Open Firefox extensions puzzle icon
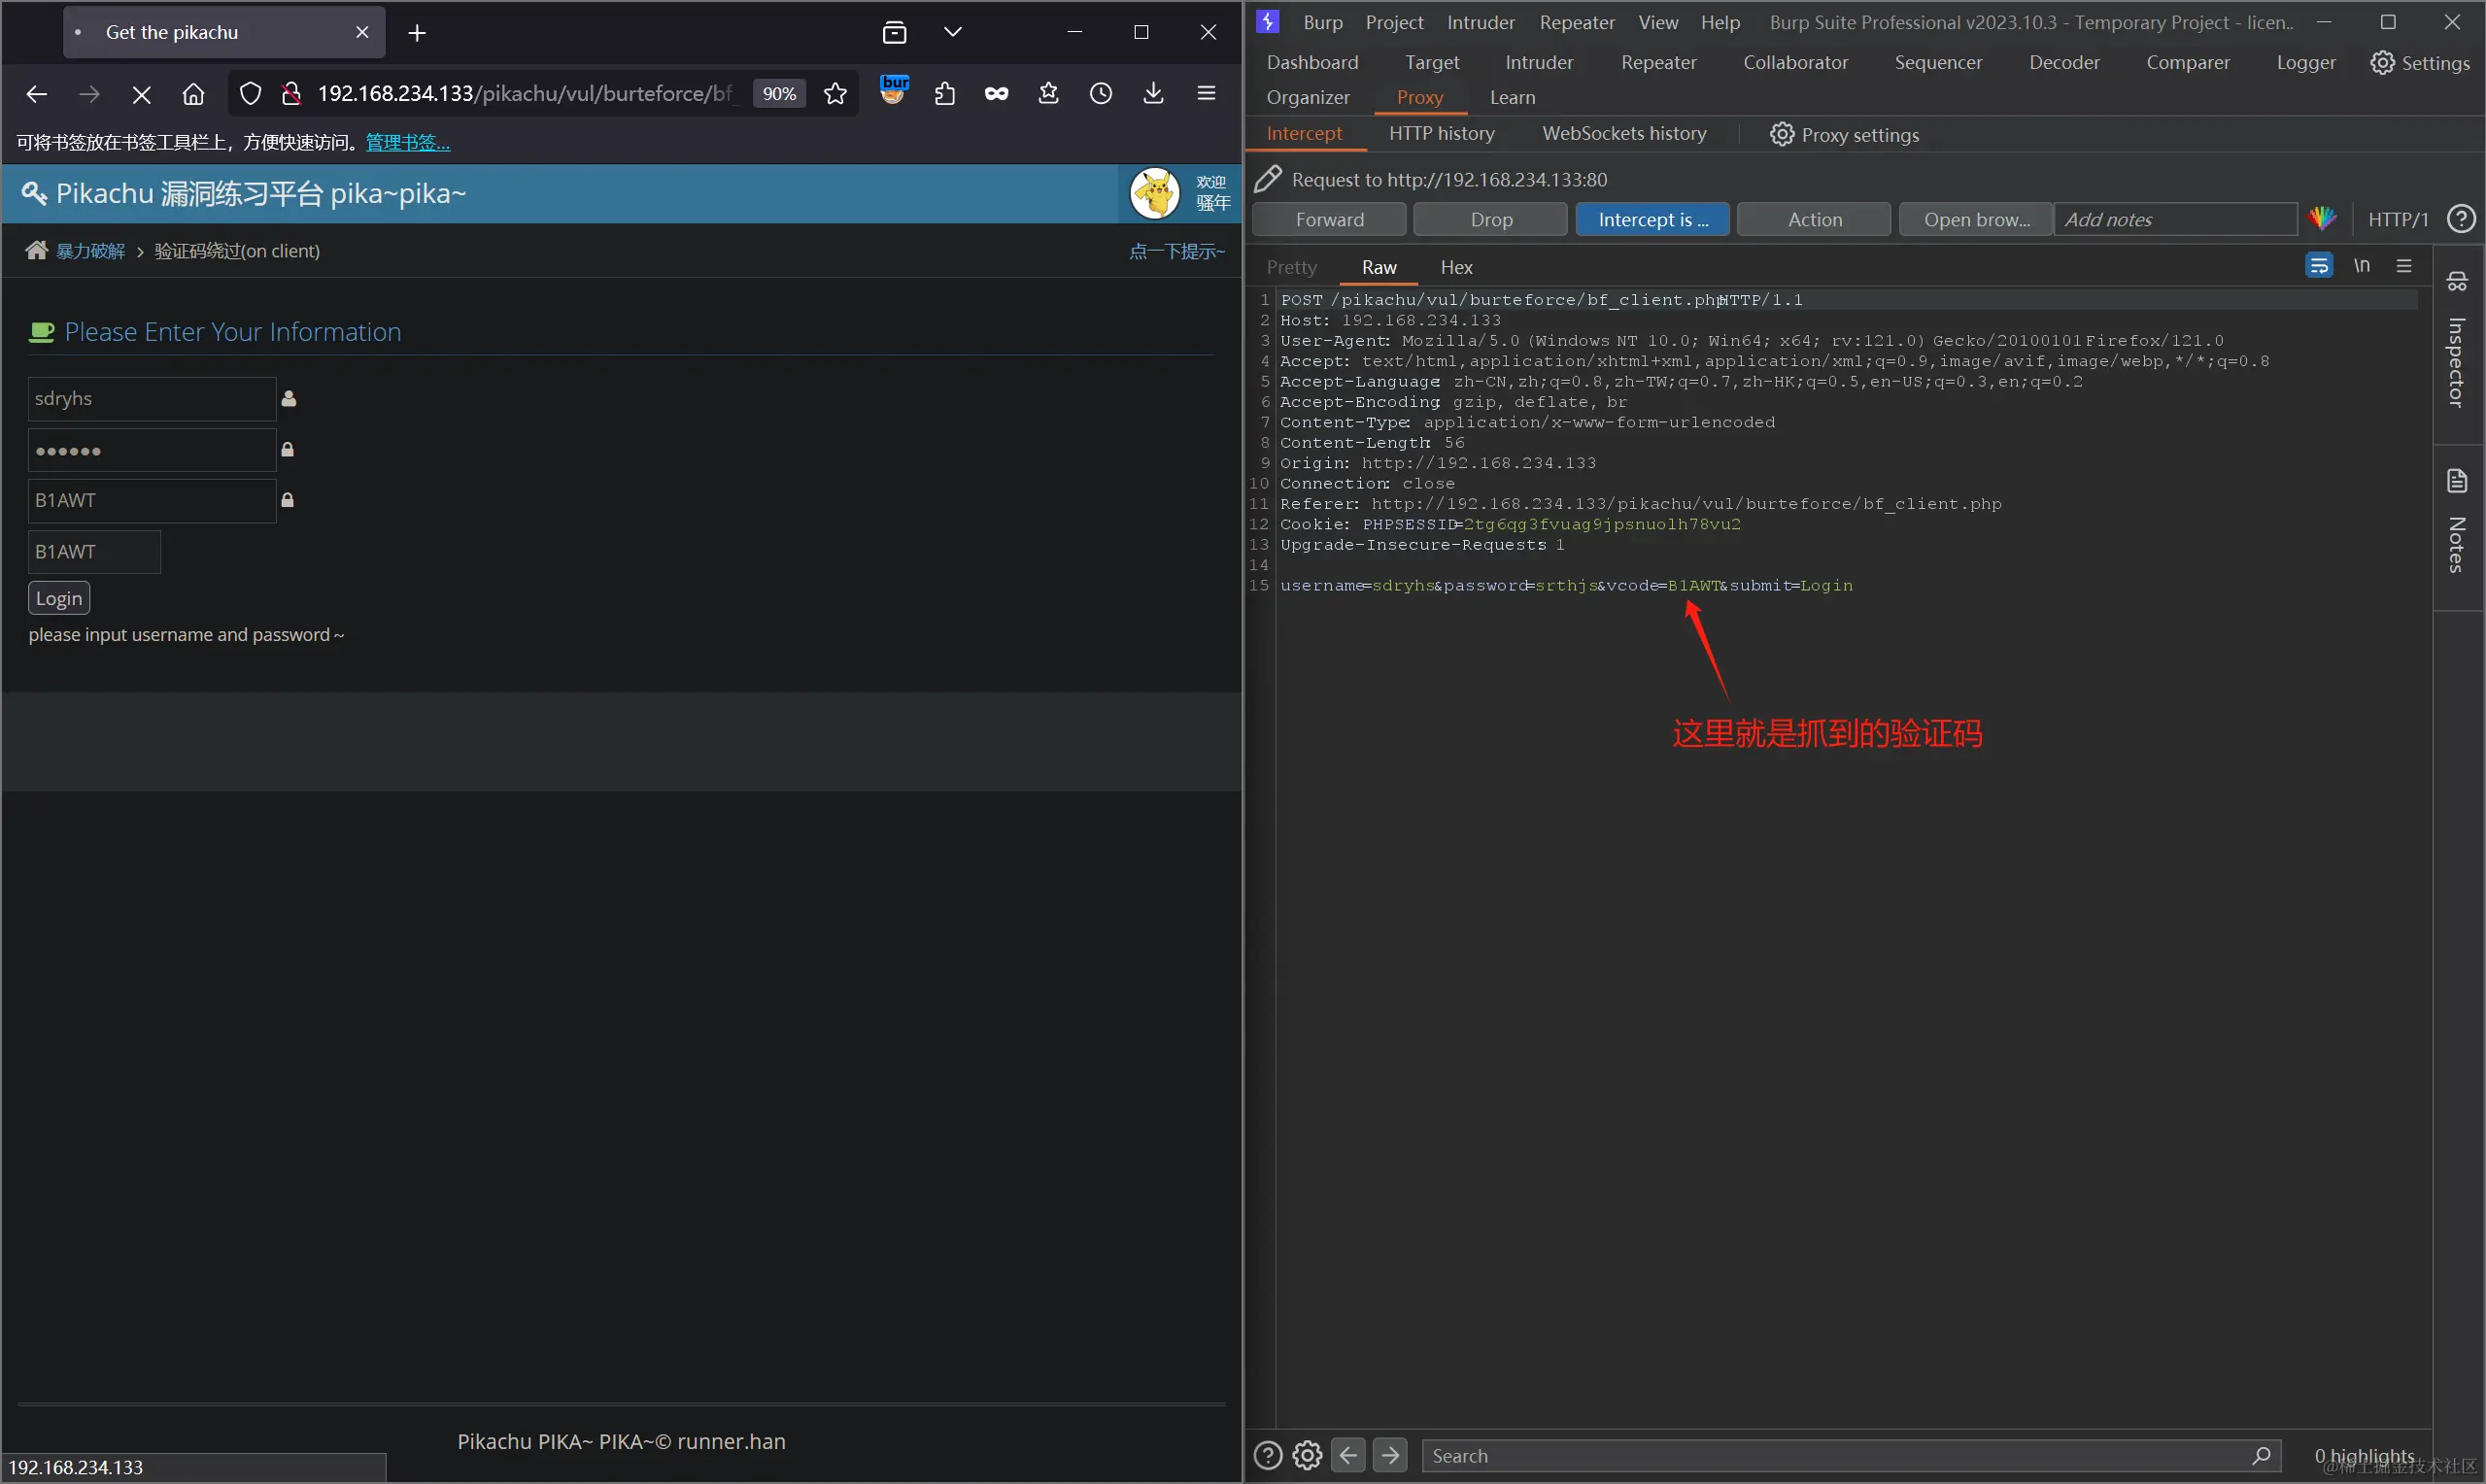Screen dimensions: 2486x1484 (945, 94)
